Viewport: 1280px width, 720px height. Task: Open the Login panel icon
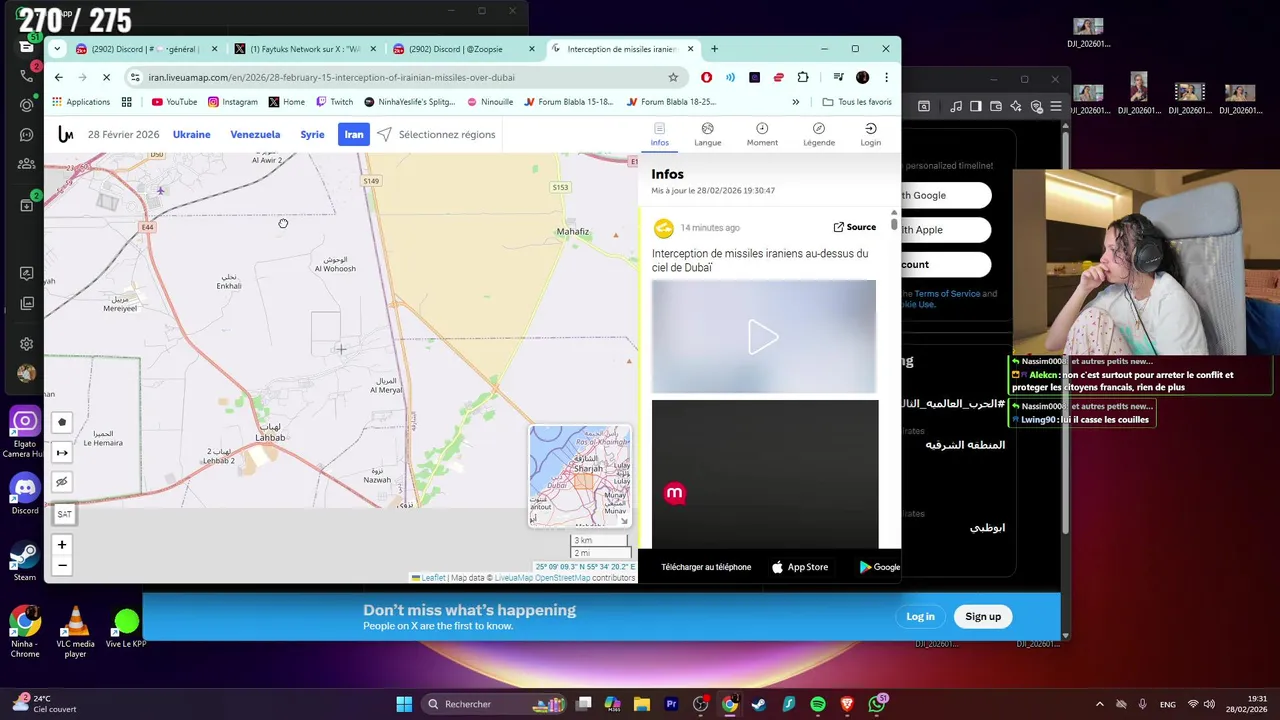[870, 134]
